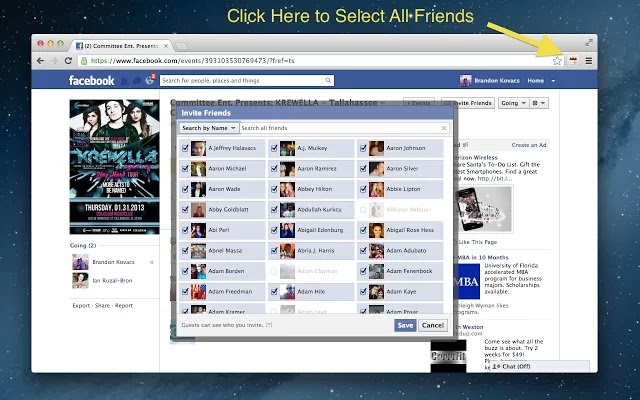This screenshot has width=640, height=400.
Task: Remove Brandon Kovacs from Going list
Action: (151, 262)
